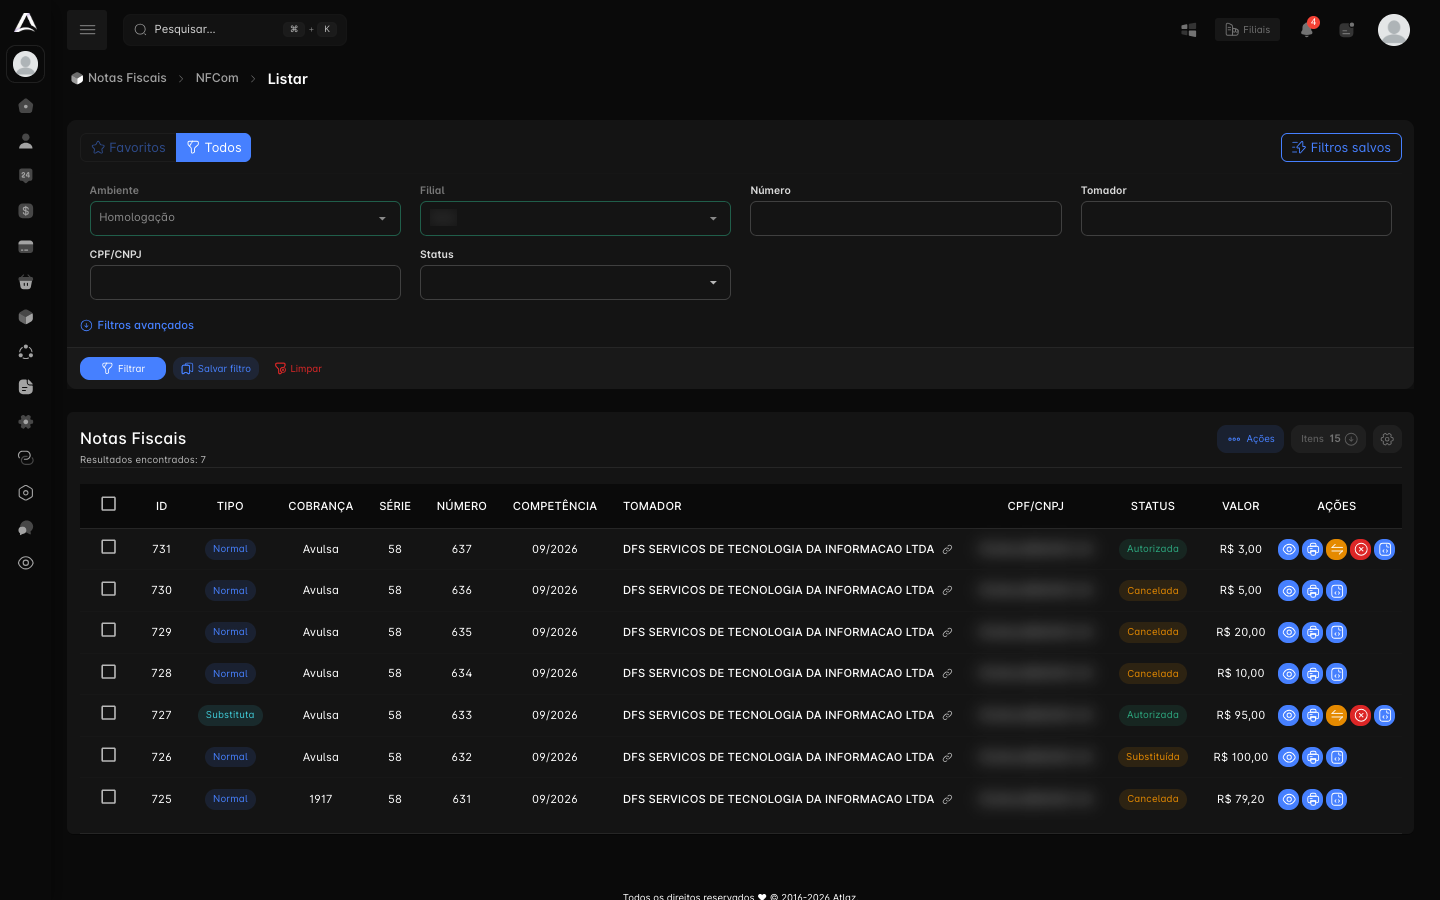Click the Pesquisar search box
The height and width of the screenshot is (900, 1440).
235,30
